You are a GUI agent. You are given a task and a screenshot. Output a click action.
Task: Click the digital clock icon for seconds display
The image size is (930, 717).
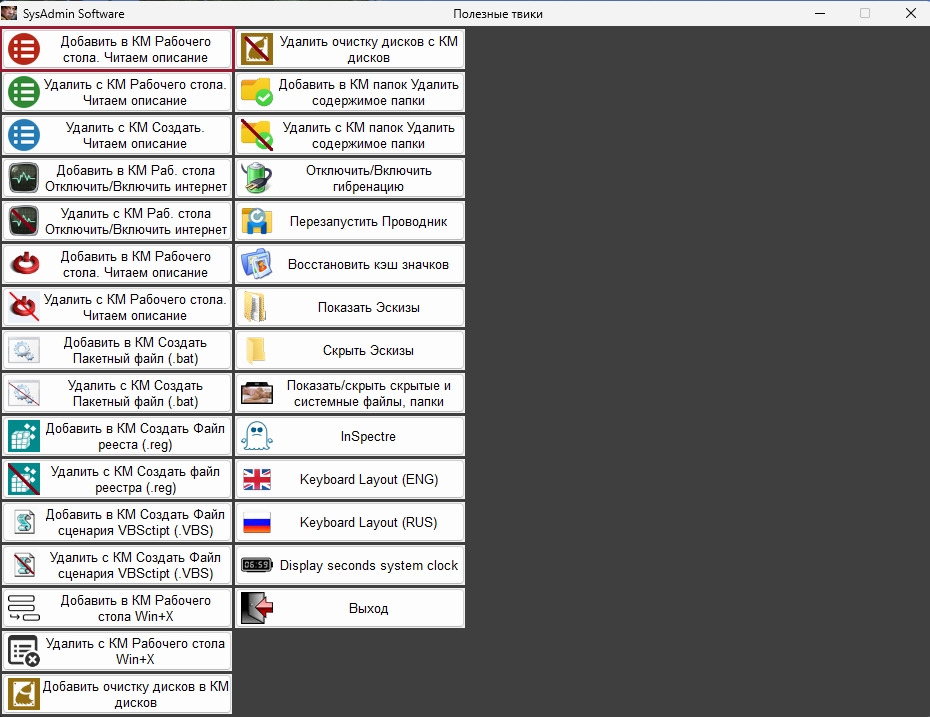257,566
